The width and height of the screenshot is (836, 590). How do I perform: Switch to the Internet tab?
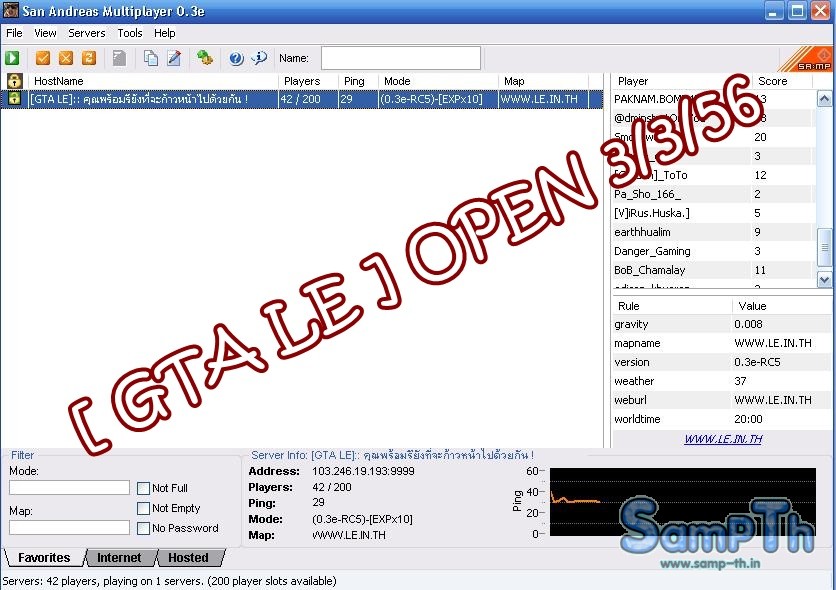tap(119, 557)
